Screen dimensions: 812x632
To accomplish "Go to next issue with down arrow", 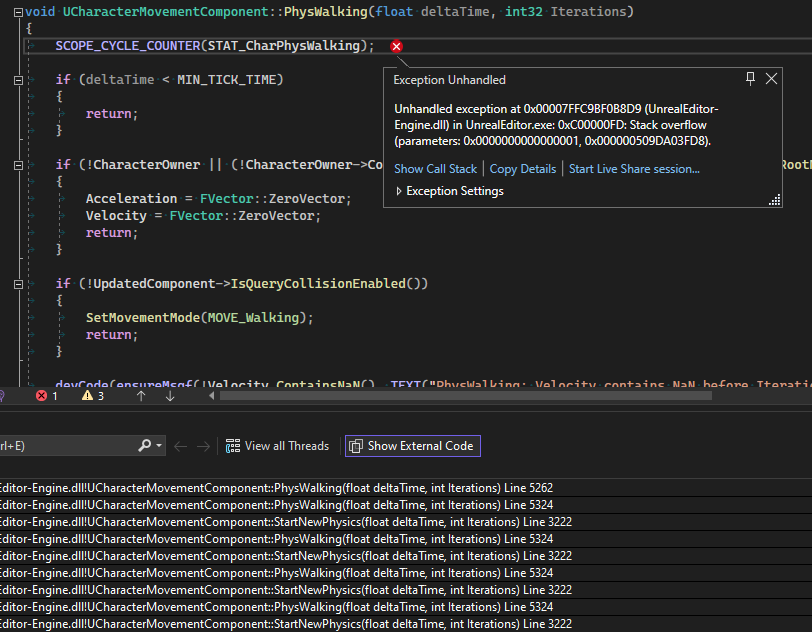I will tap(170, 396).
